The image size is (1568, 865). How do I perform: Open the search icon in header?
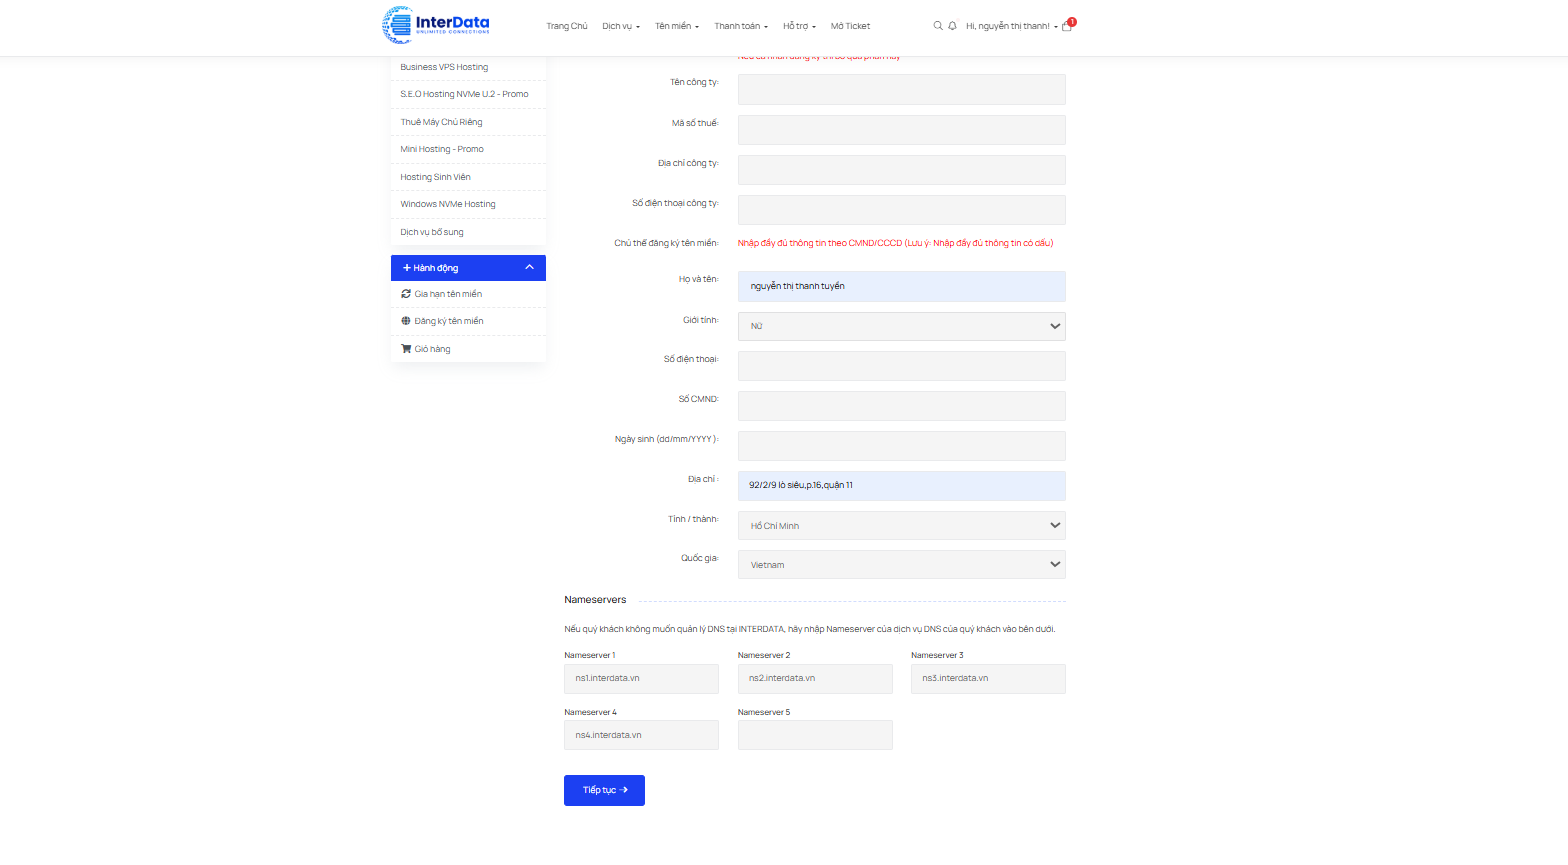click(938, 26)
